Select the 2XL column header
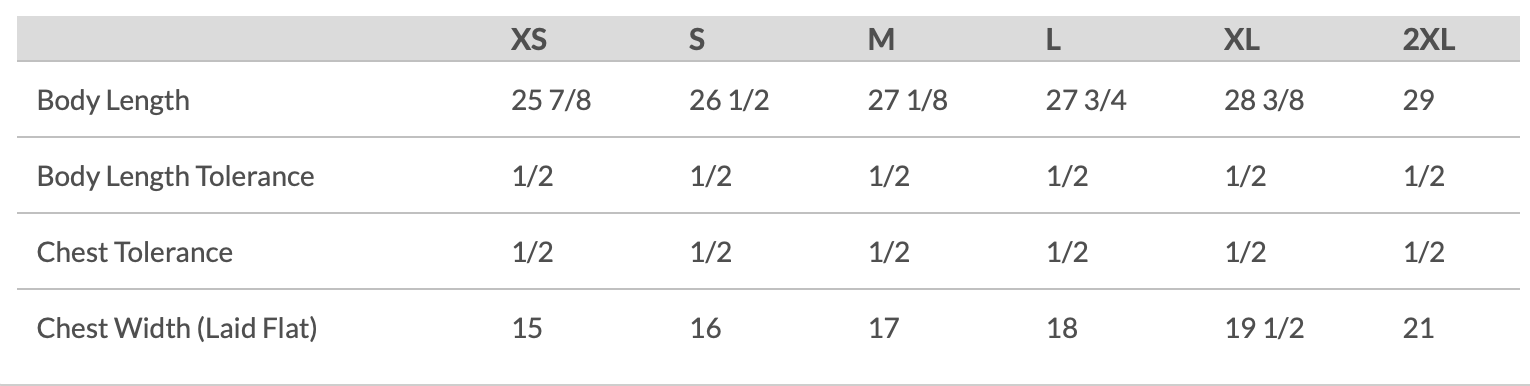Image resolution: width=1530 pixels, height=386 pixels. 1428,40
